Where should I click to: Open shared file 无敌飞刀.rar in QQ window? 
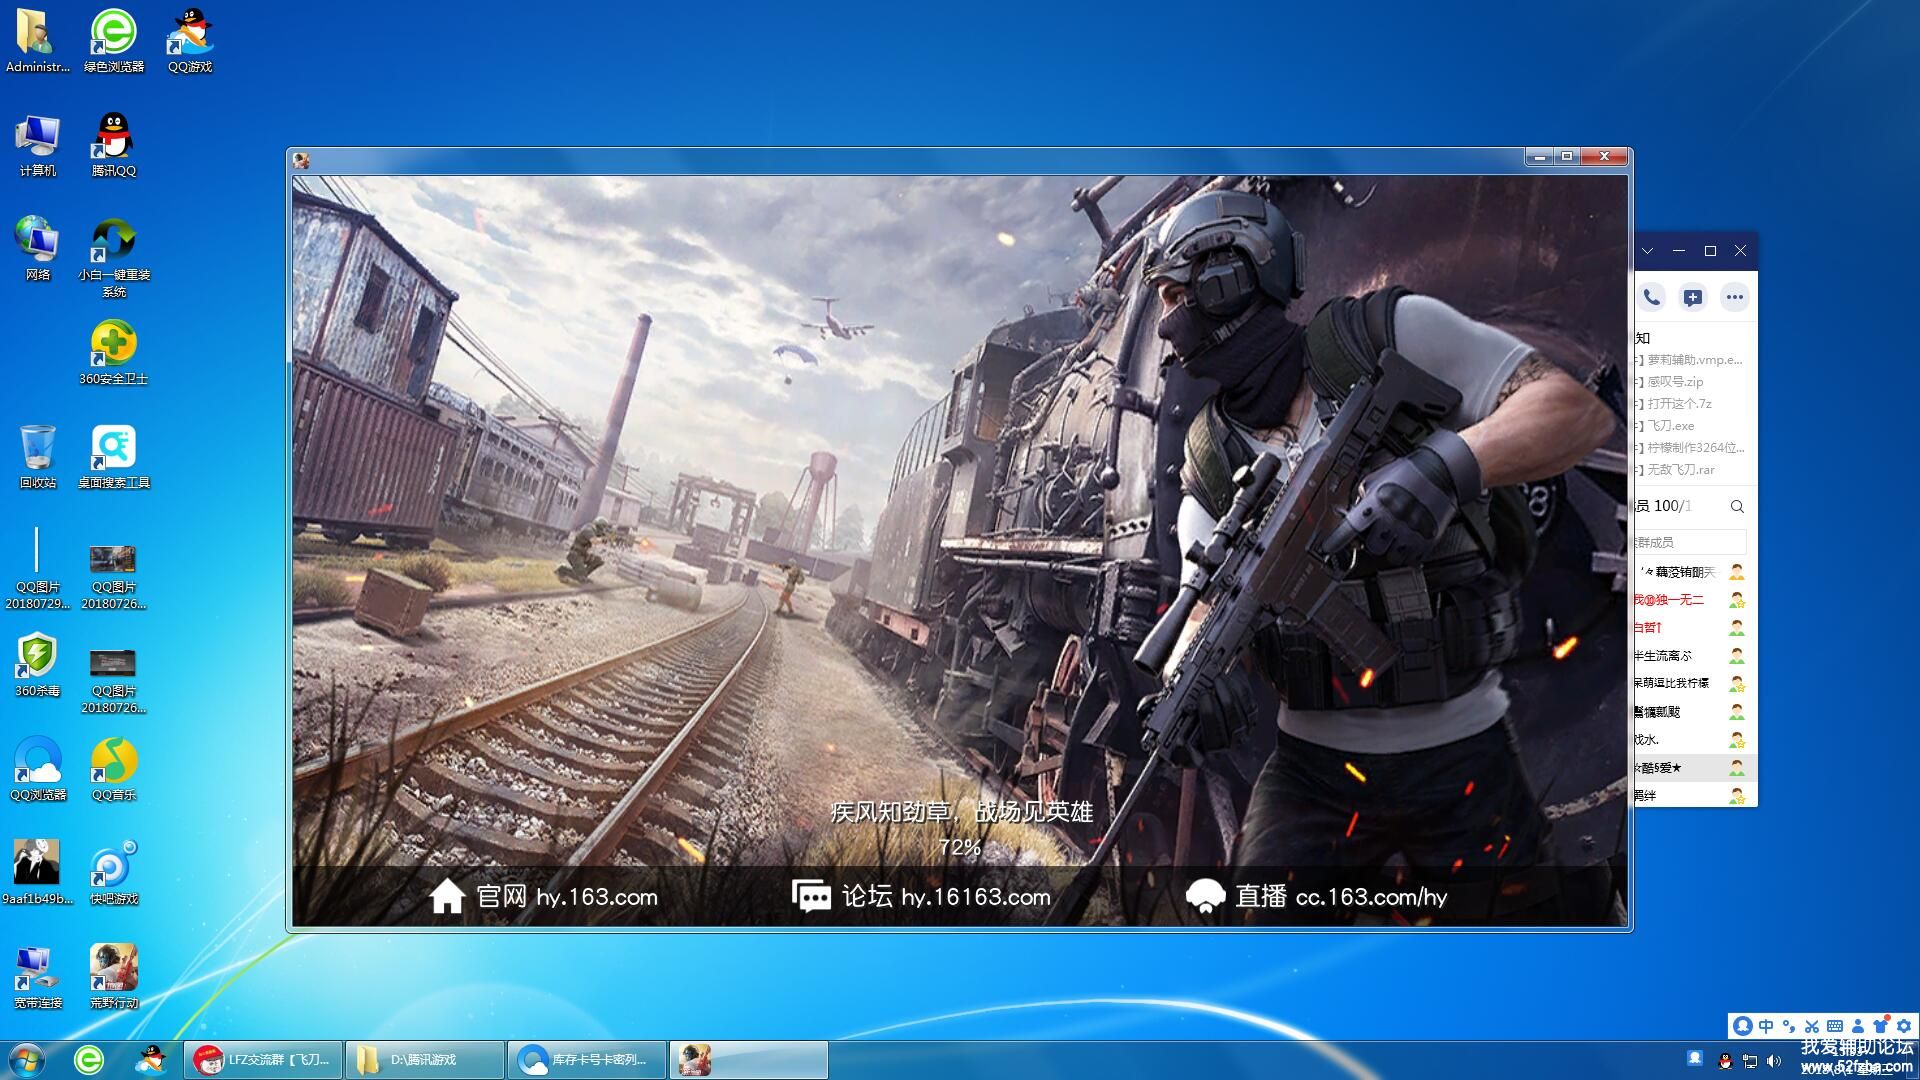click(x=1680, y=470)
